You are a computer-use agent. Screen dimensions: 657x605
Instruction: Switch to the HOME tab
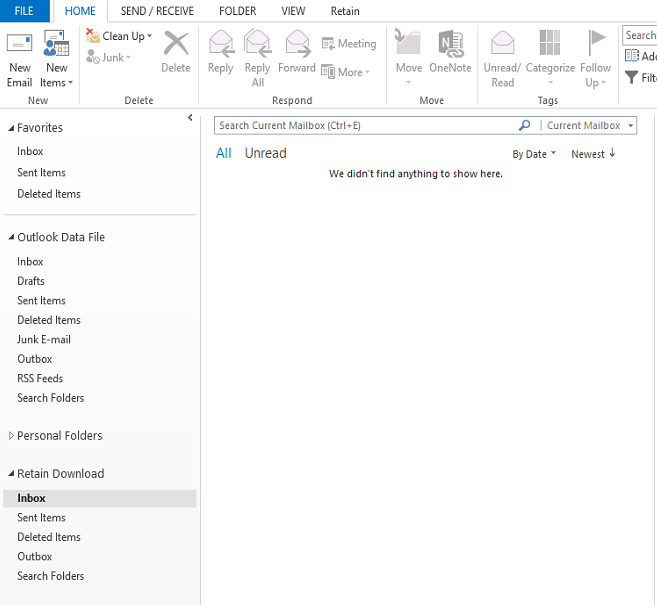pyautogui.click(x=80, y=11)
